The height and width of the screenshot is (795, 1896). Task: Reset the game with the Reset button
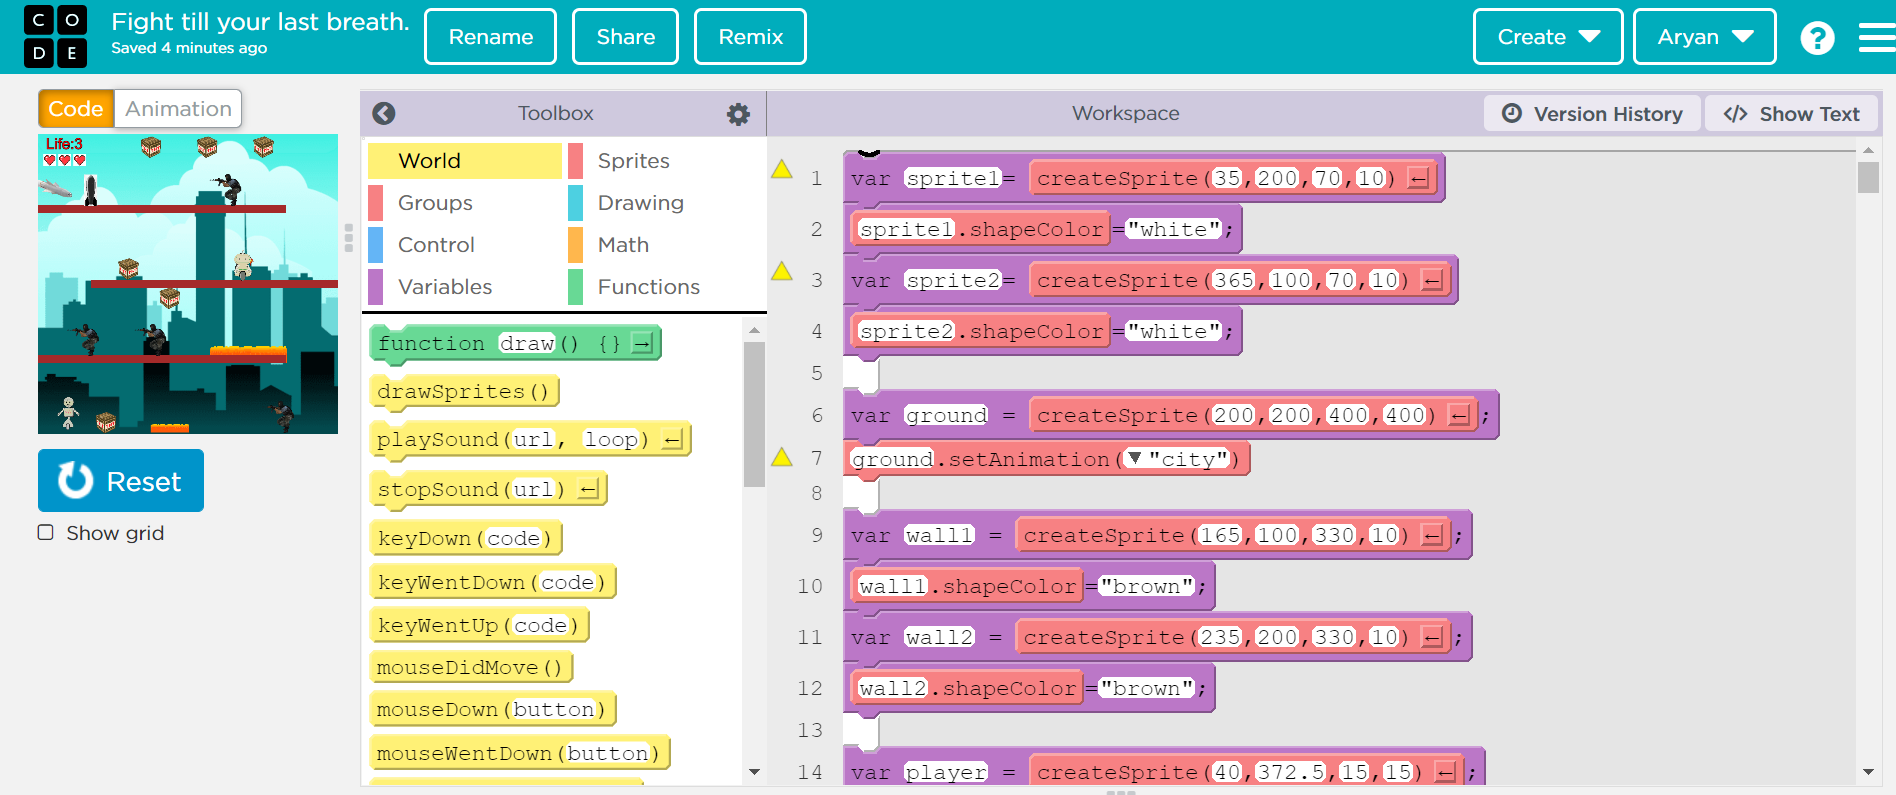point(121,481)
